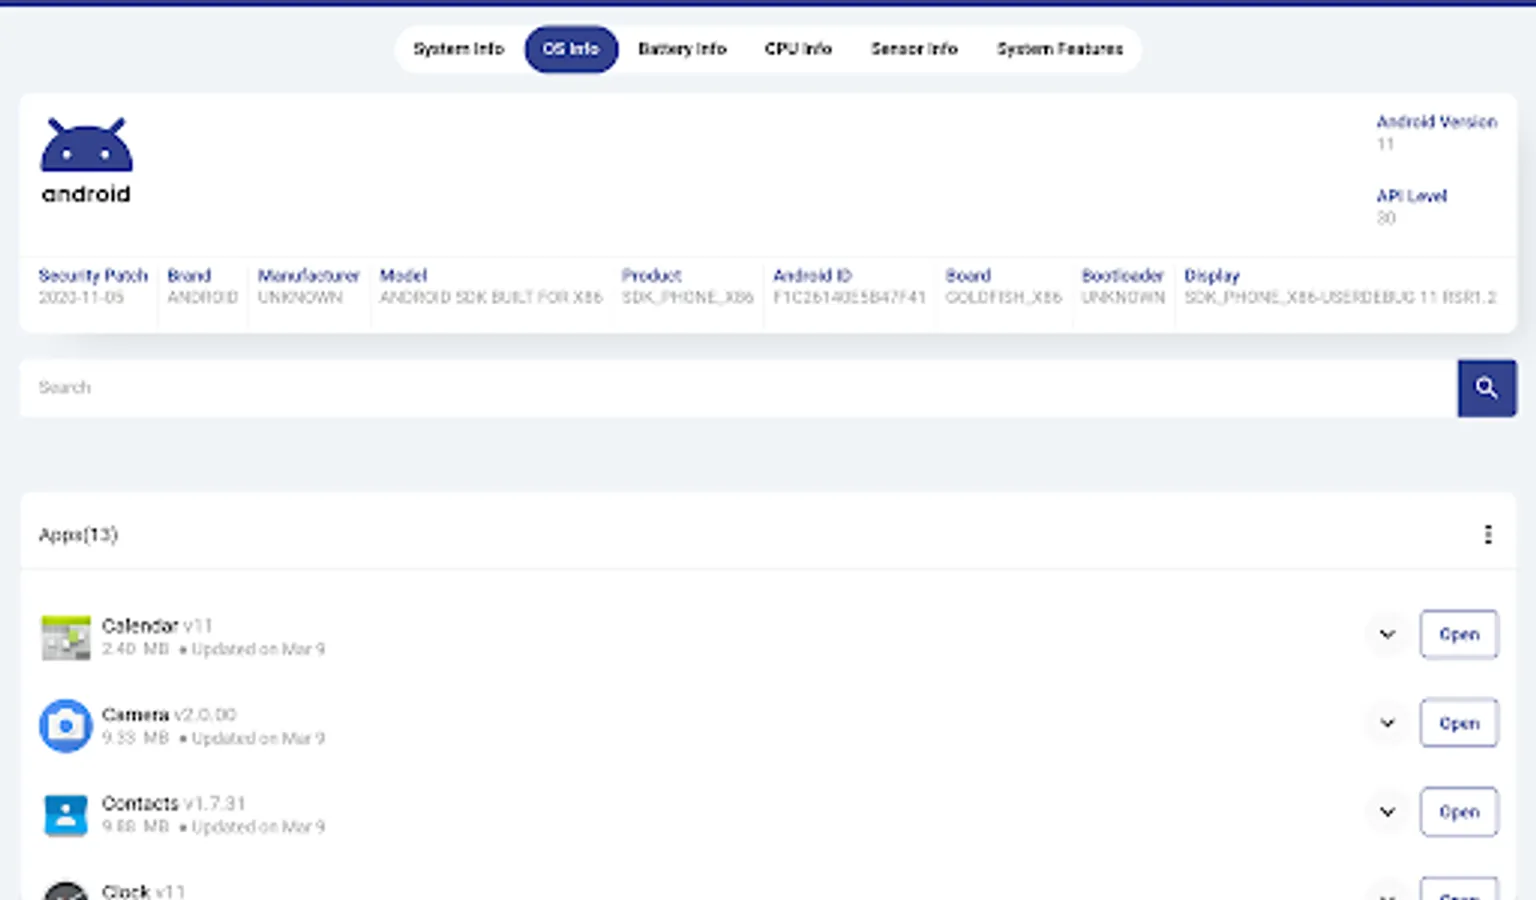Switch to the Battery Info tab
This screenshot has width=1536, height=900.
click(x=682, y=49)
